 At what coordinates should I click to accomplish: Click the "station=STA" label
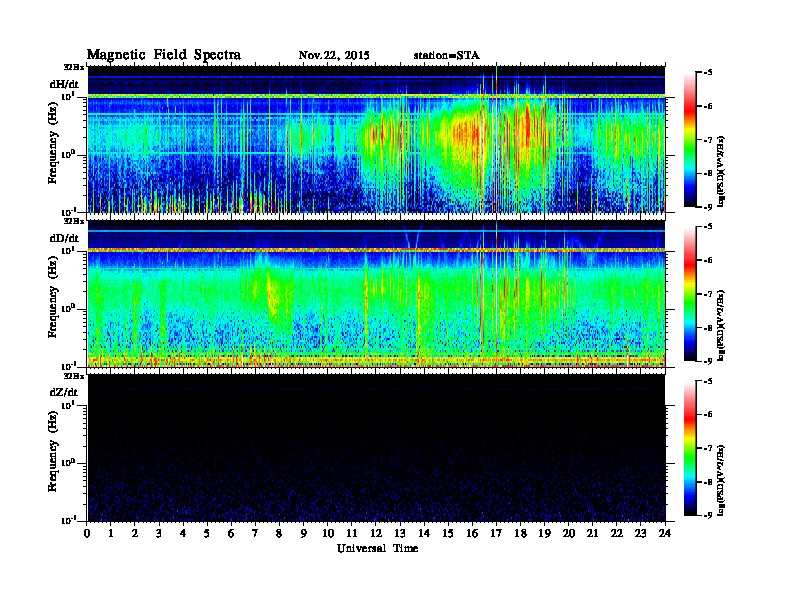(x=446, y=55)
